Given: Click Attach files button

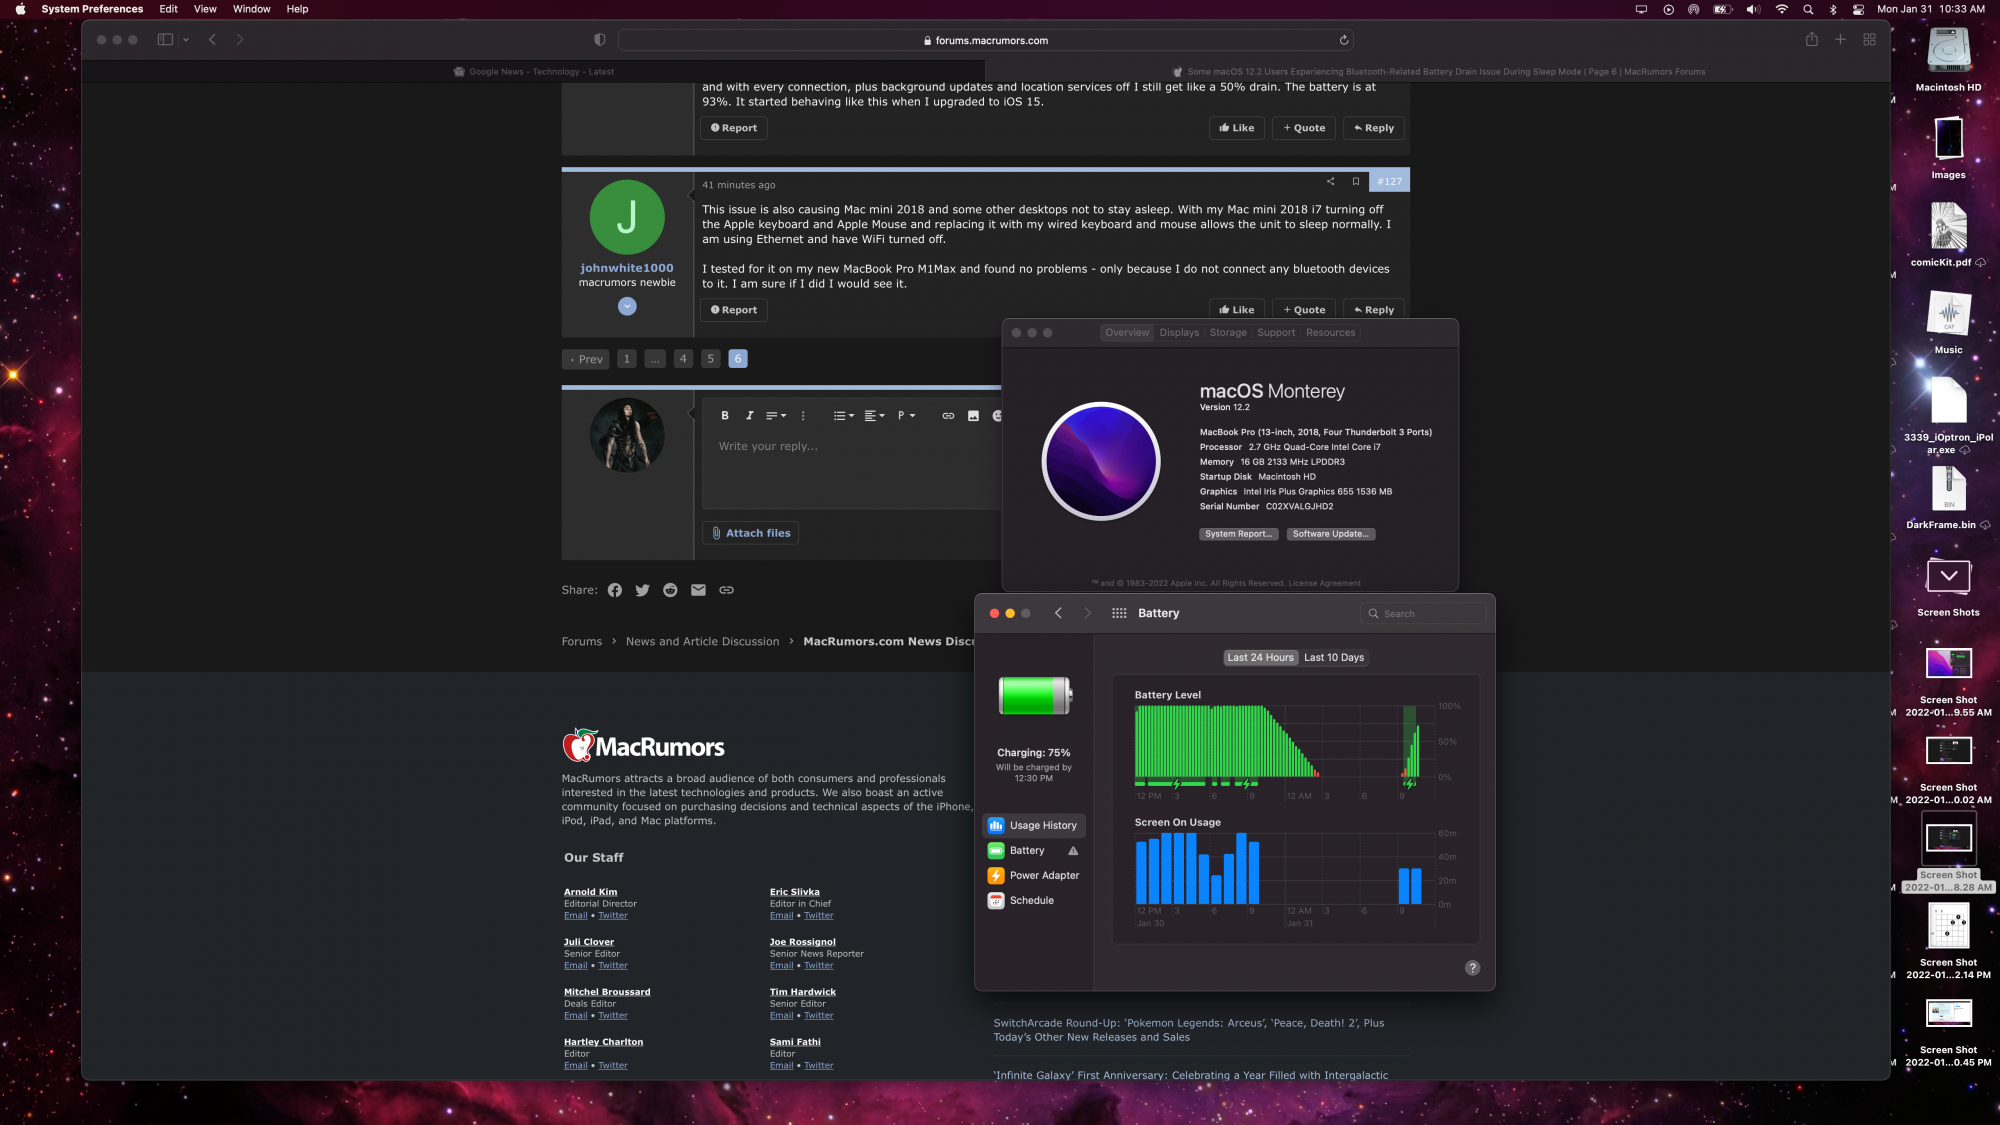Looking at the screenshot, I should (x=750, y=533).
